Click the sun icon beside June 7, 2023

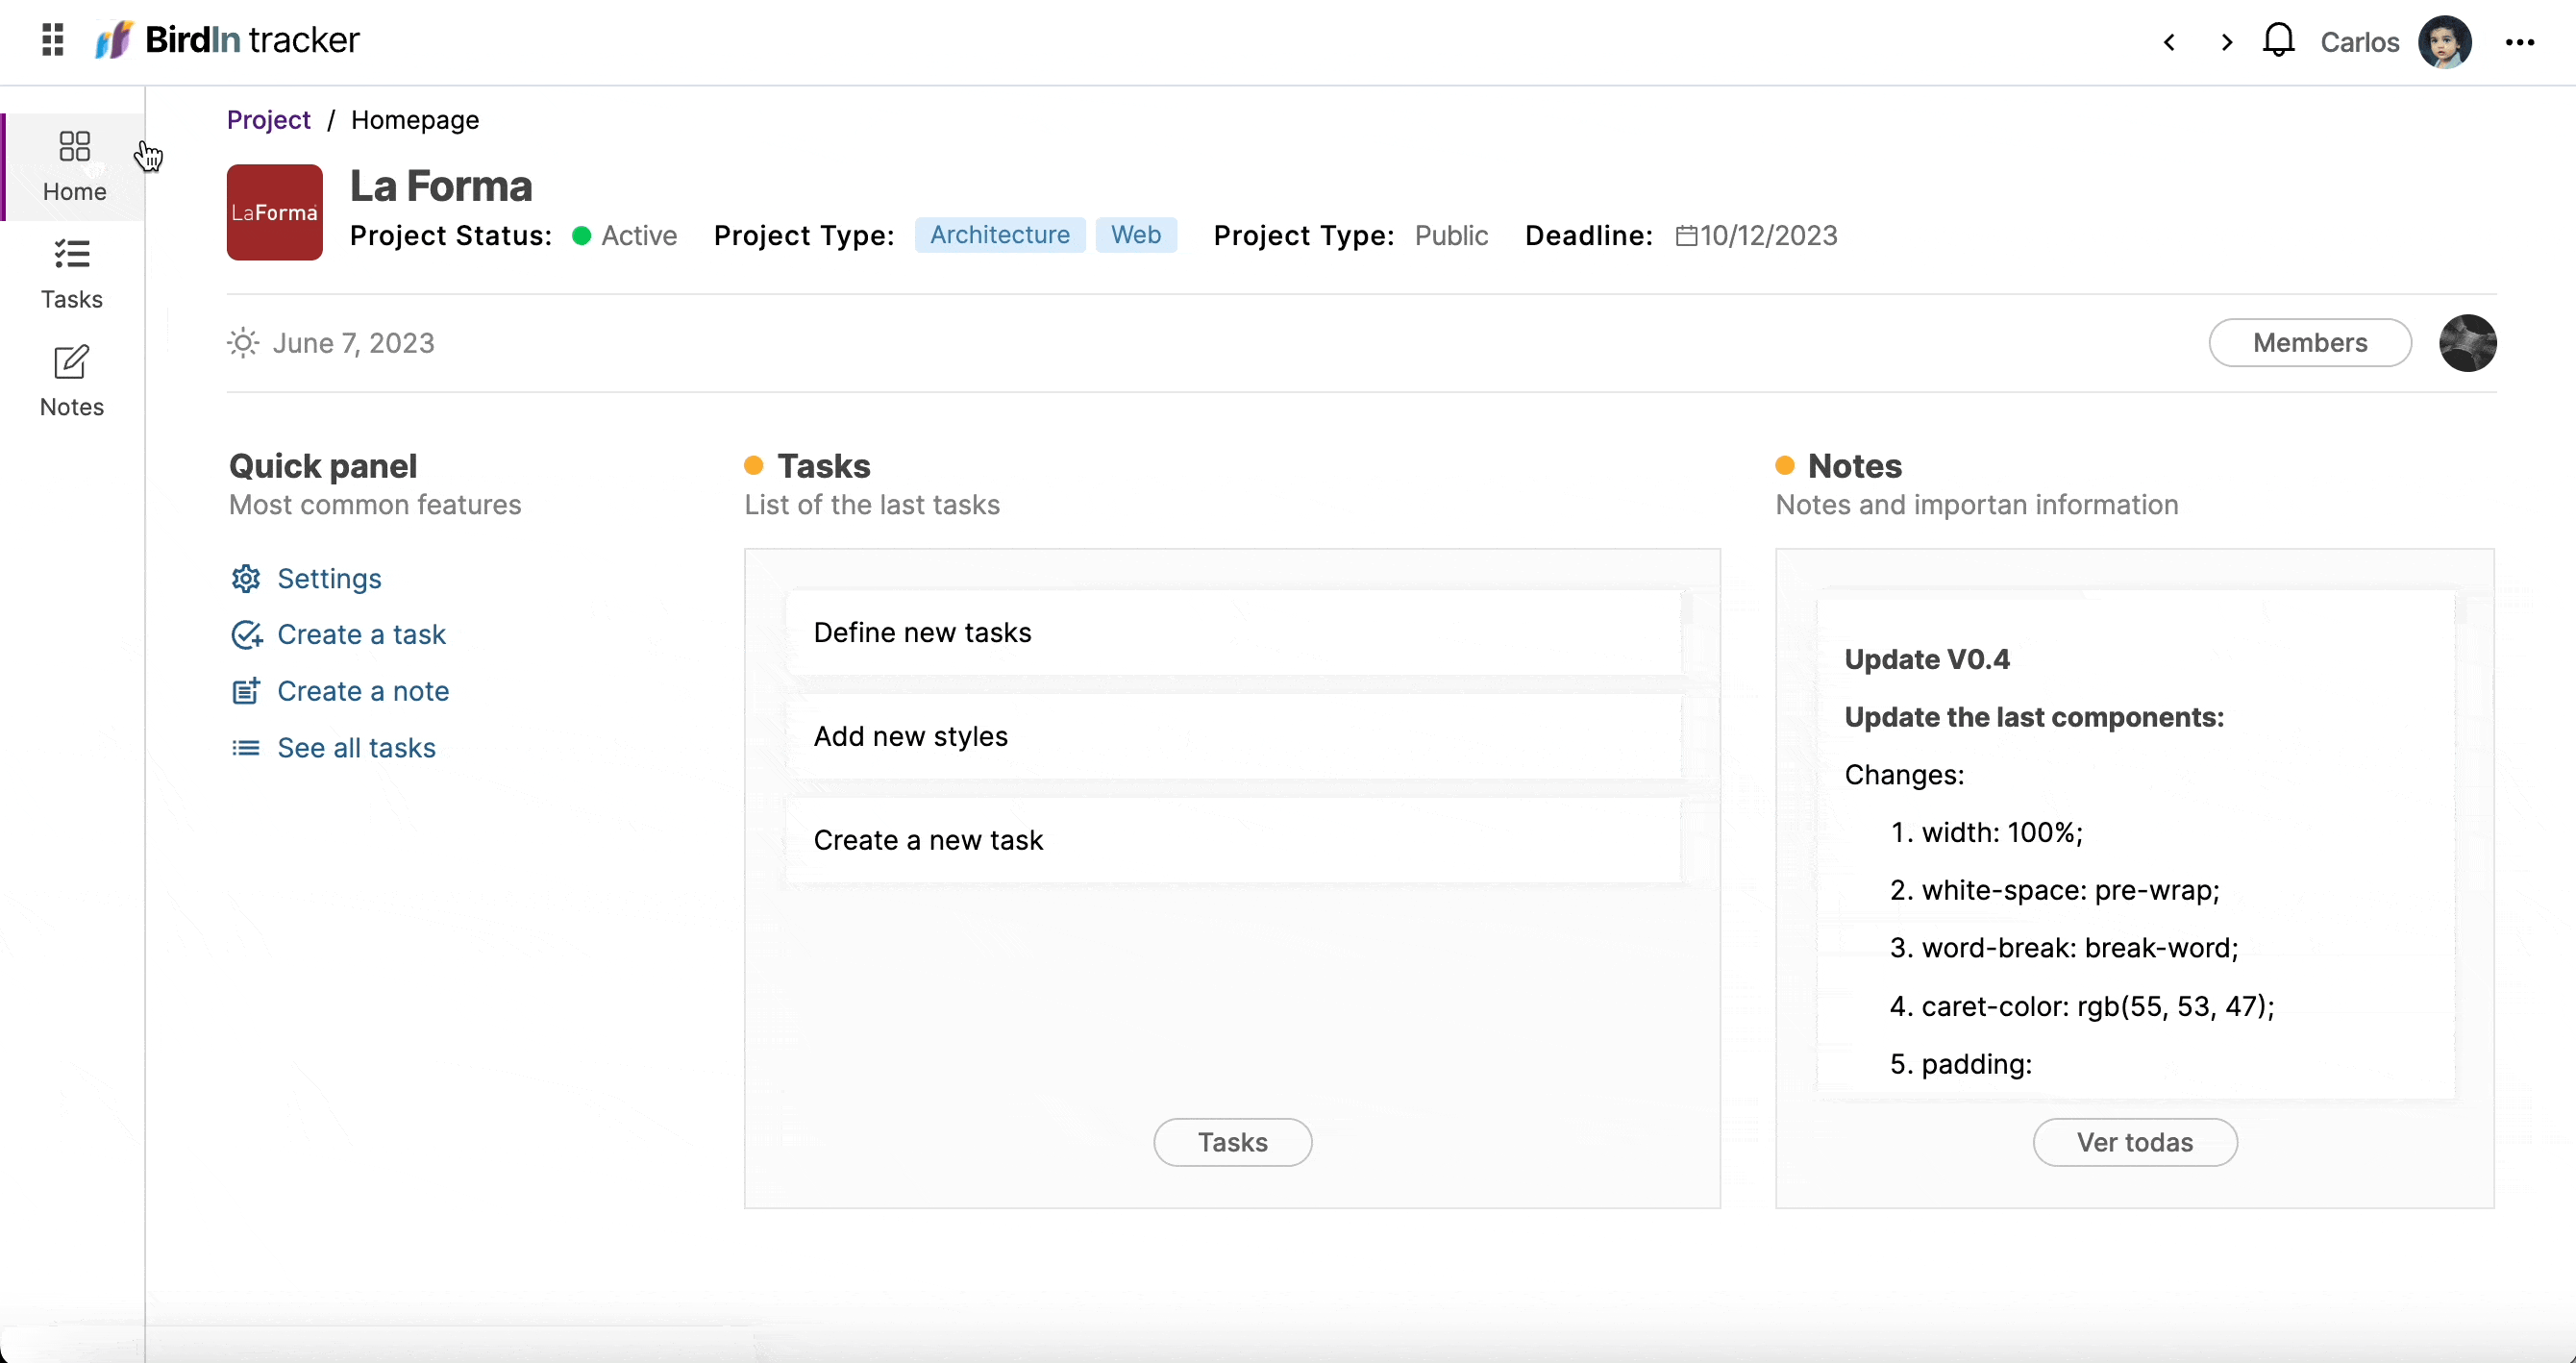click(243, 343)
